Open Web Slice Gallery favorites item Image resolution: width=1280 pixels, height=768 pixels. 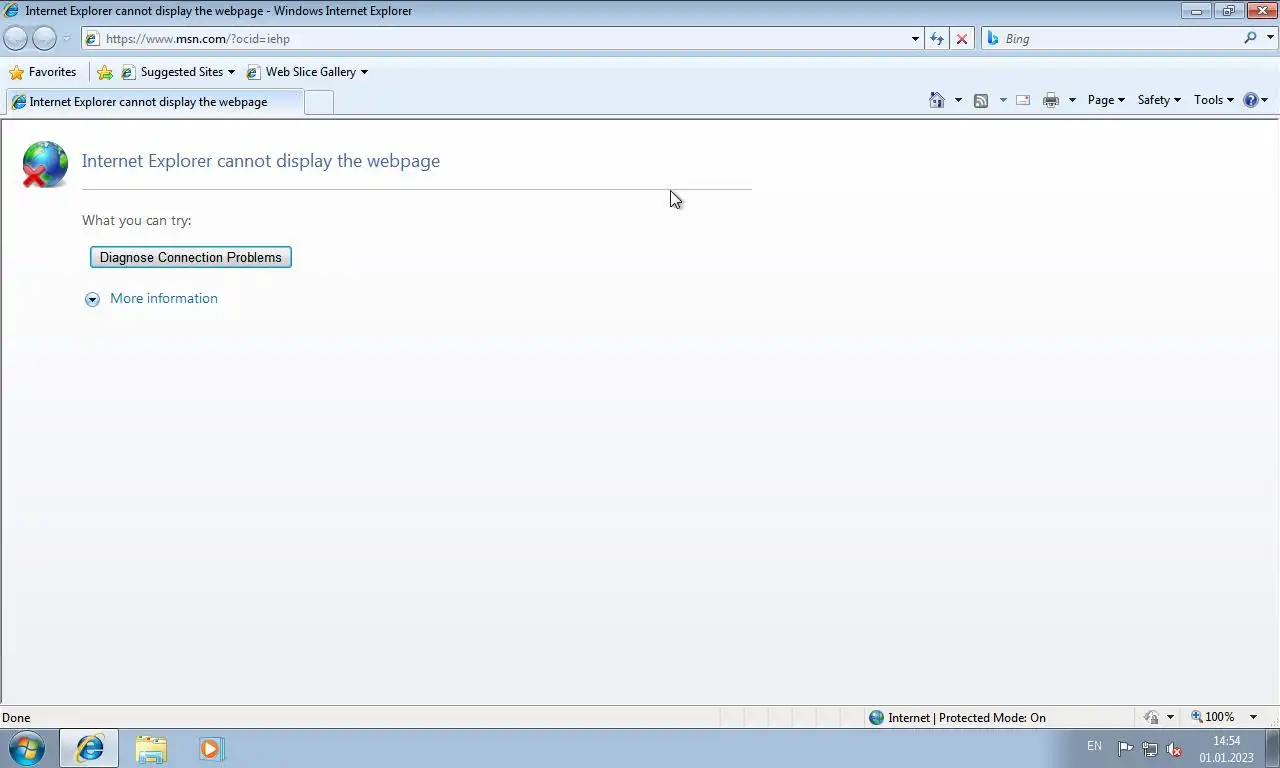(x=307, y=72)
